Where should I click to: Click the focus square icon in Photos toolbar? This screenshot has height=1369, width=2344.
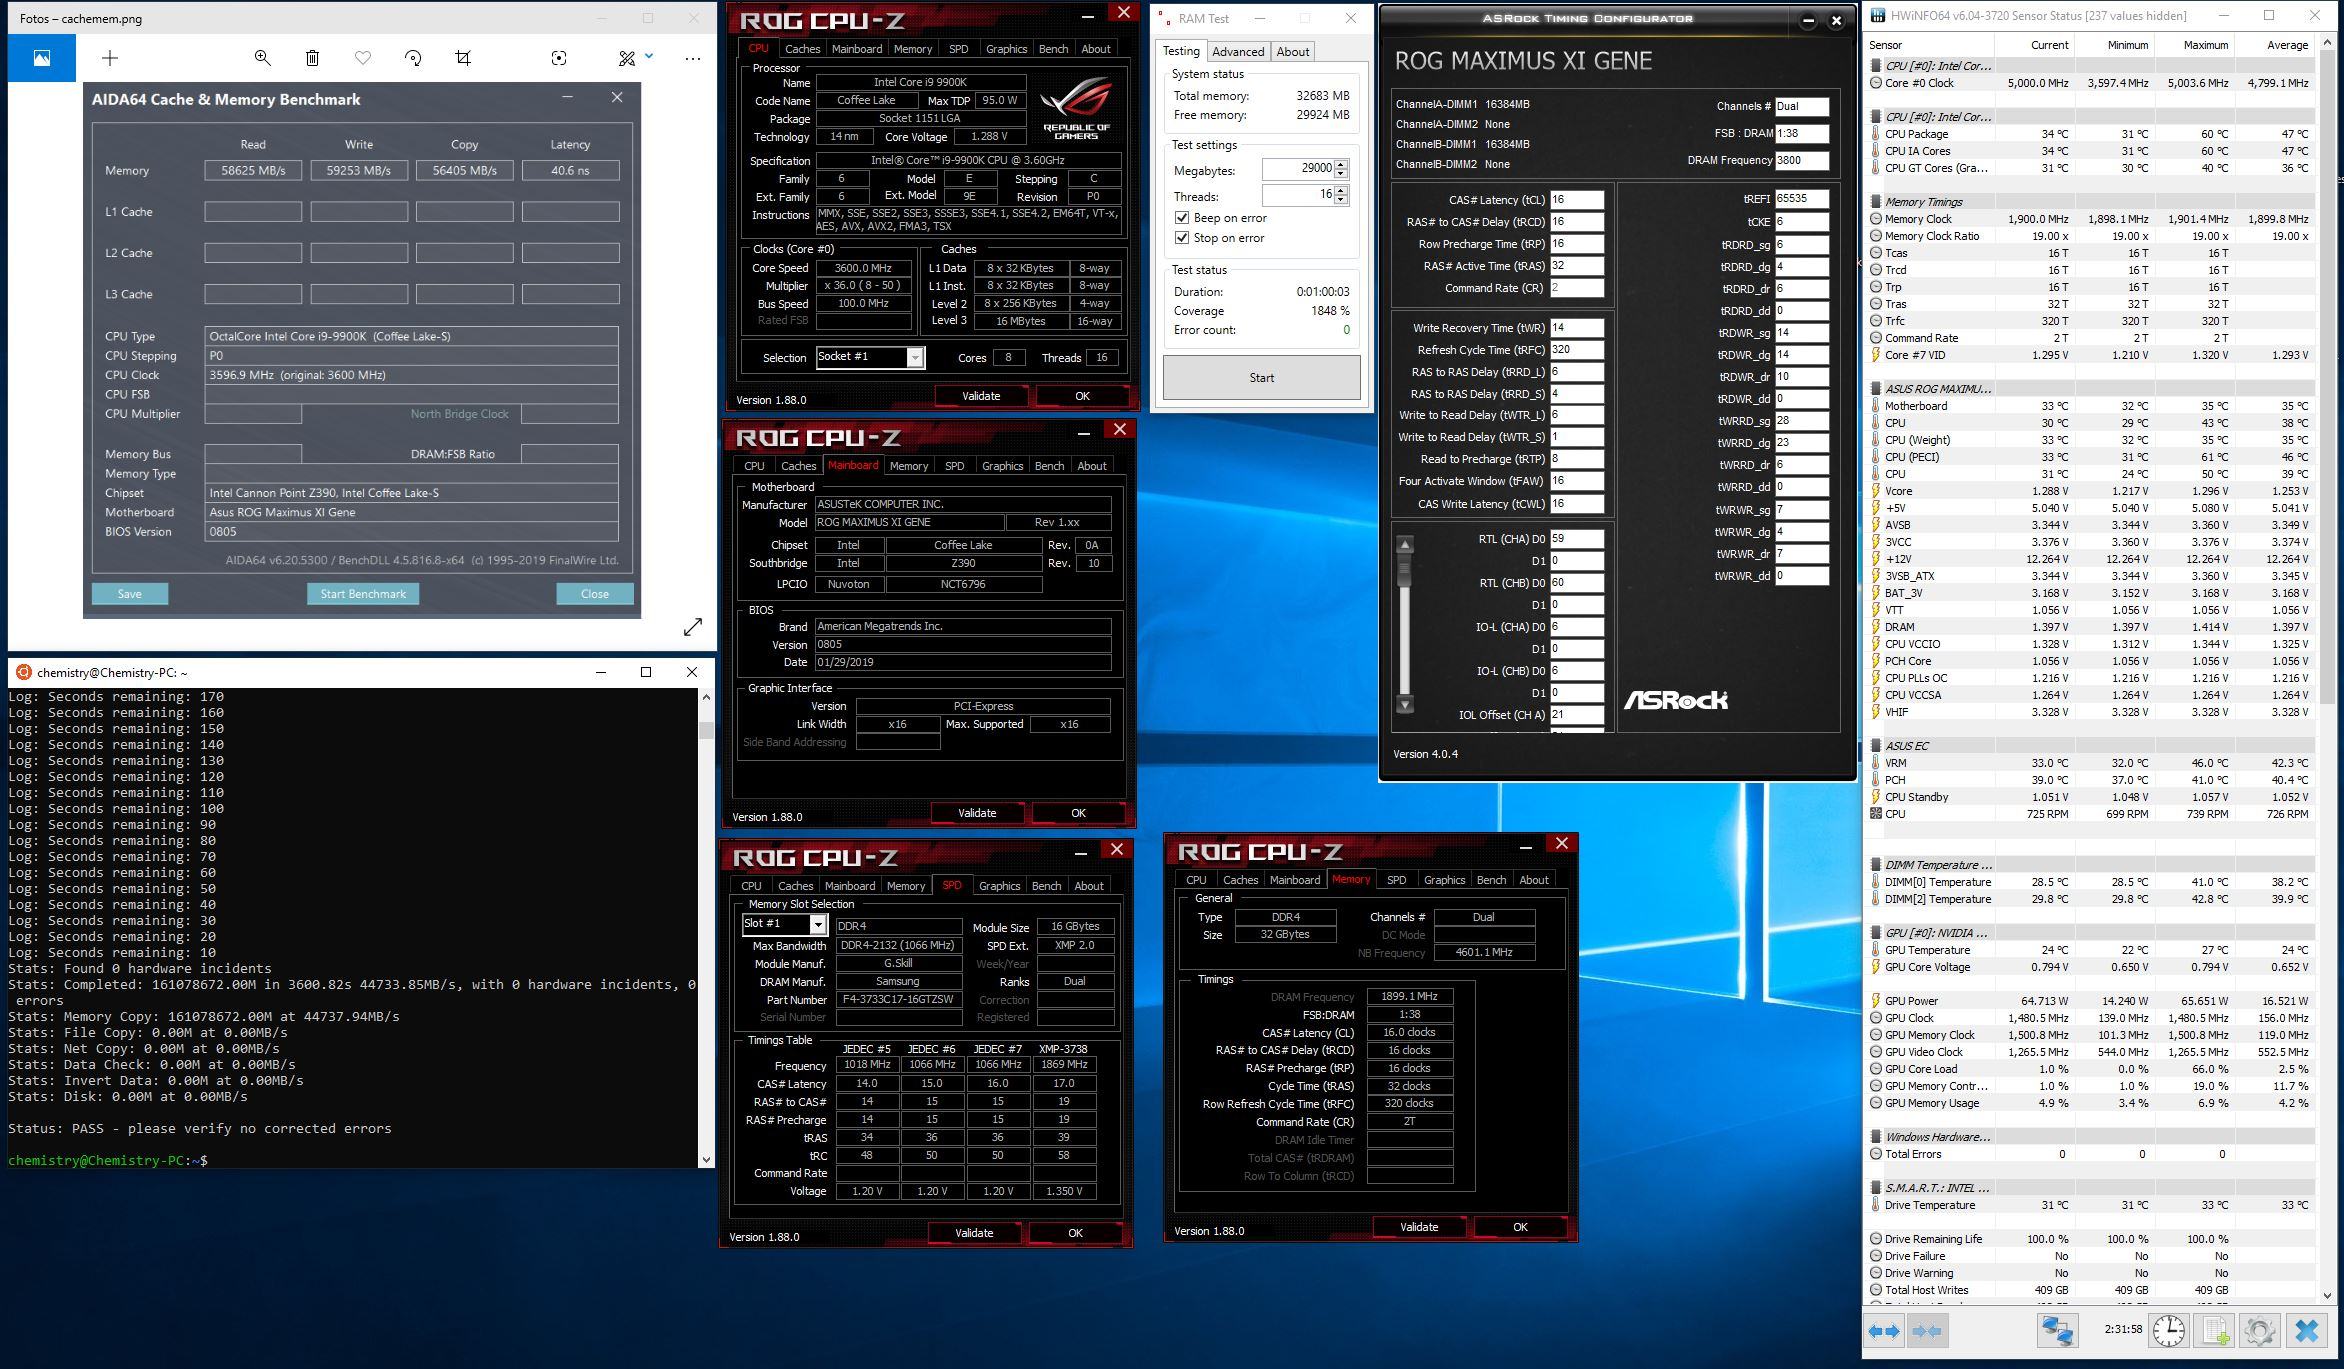click(x=559, y=58)
